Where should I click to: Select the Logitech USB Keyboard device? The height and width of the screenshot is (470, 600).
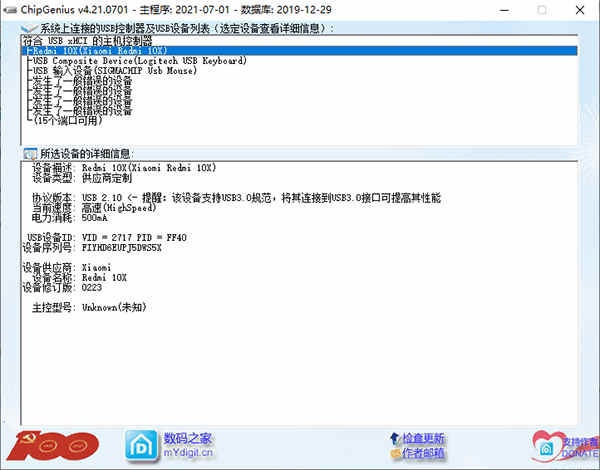pos(140,61)
